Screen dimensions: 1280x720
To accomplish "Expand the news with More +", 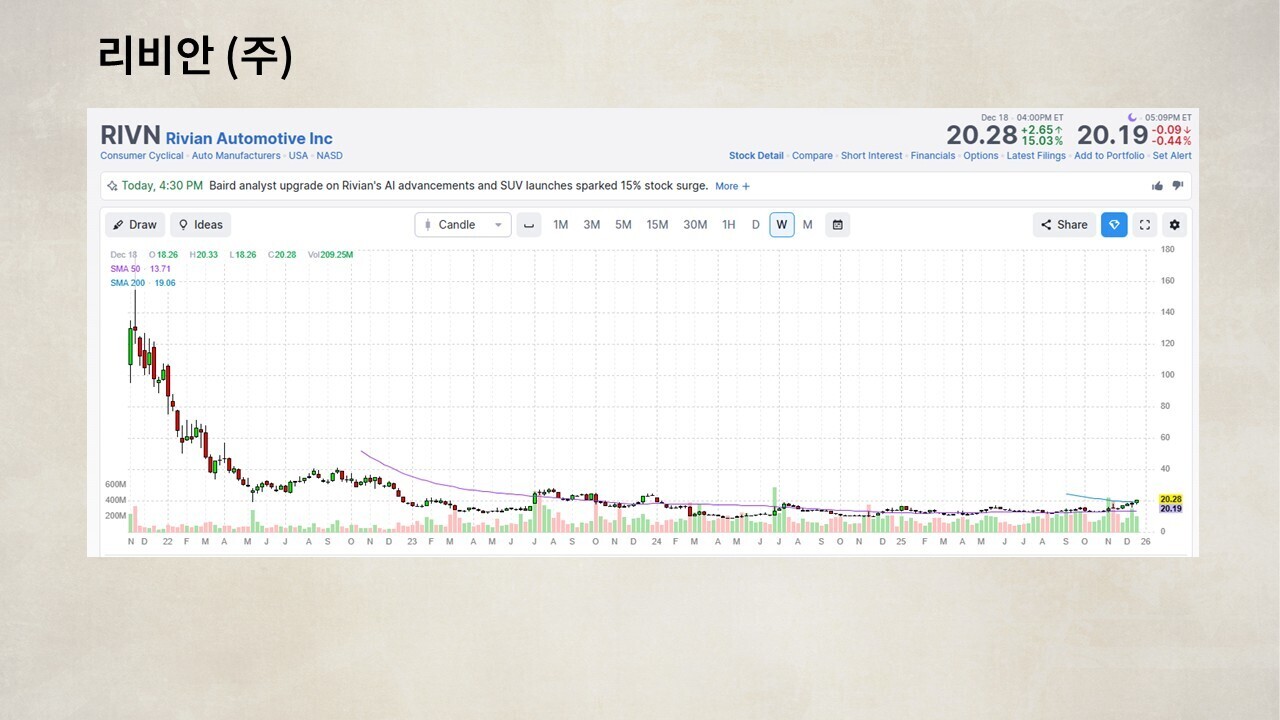I will [x=732, y=186].
